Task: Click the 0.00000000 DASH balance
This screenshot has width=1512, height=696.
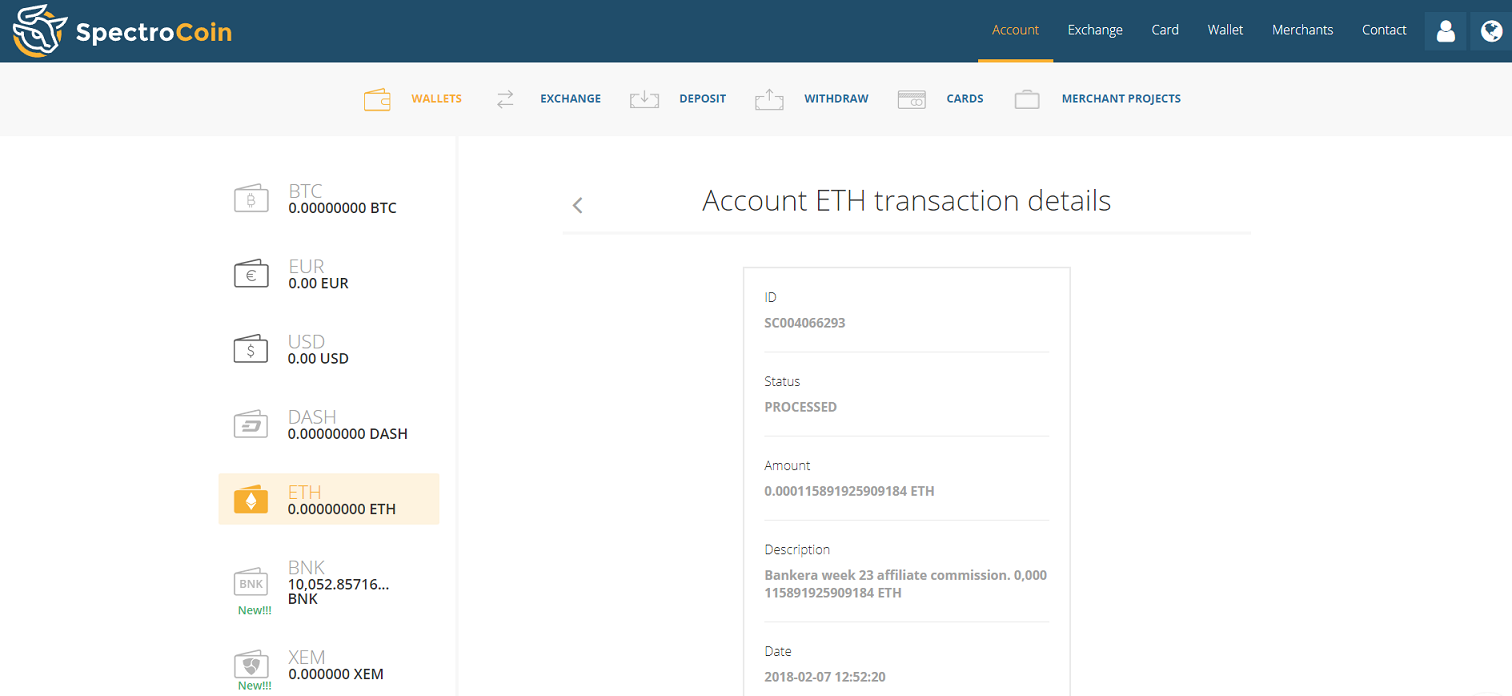Action: point(348,434)
